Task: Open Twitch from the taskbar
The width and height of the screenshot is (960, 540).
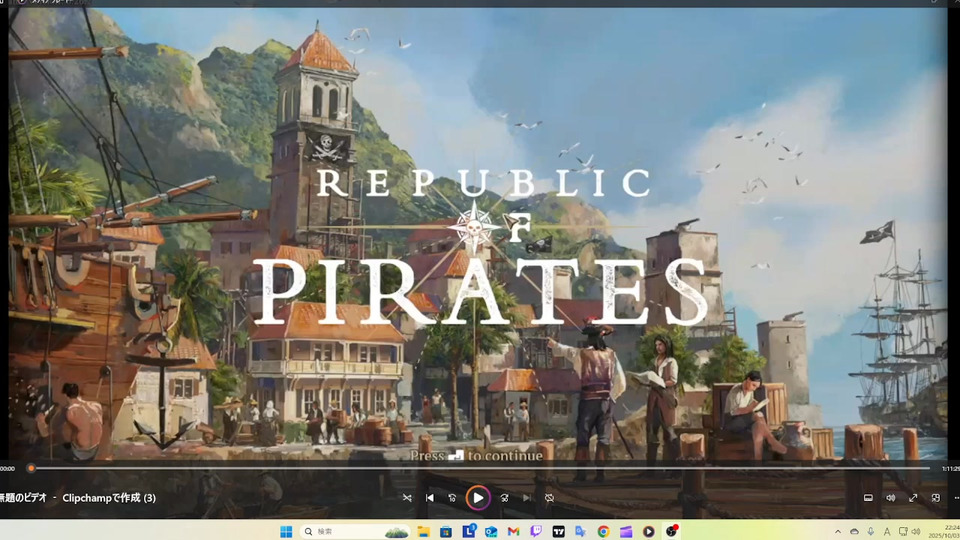Action: click(x=536, y=531)
